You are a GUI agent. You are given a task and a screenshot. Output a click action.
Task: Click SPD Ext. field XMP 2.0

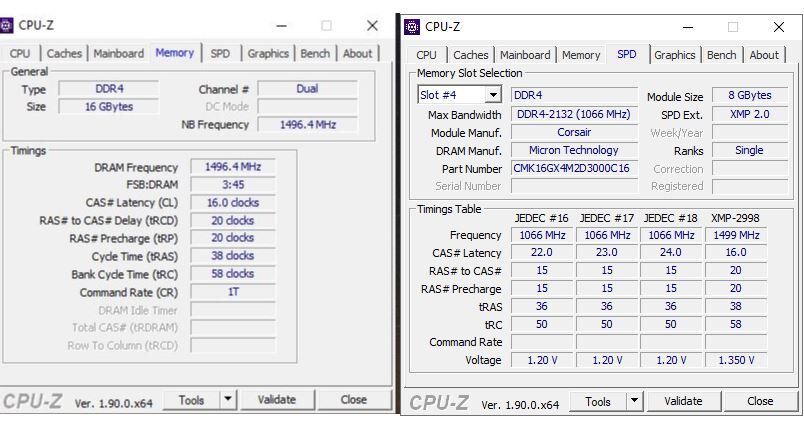click(x=750, y=114)
